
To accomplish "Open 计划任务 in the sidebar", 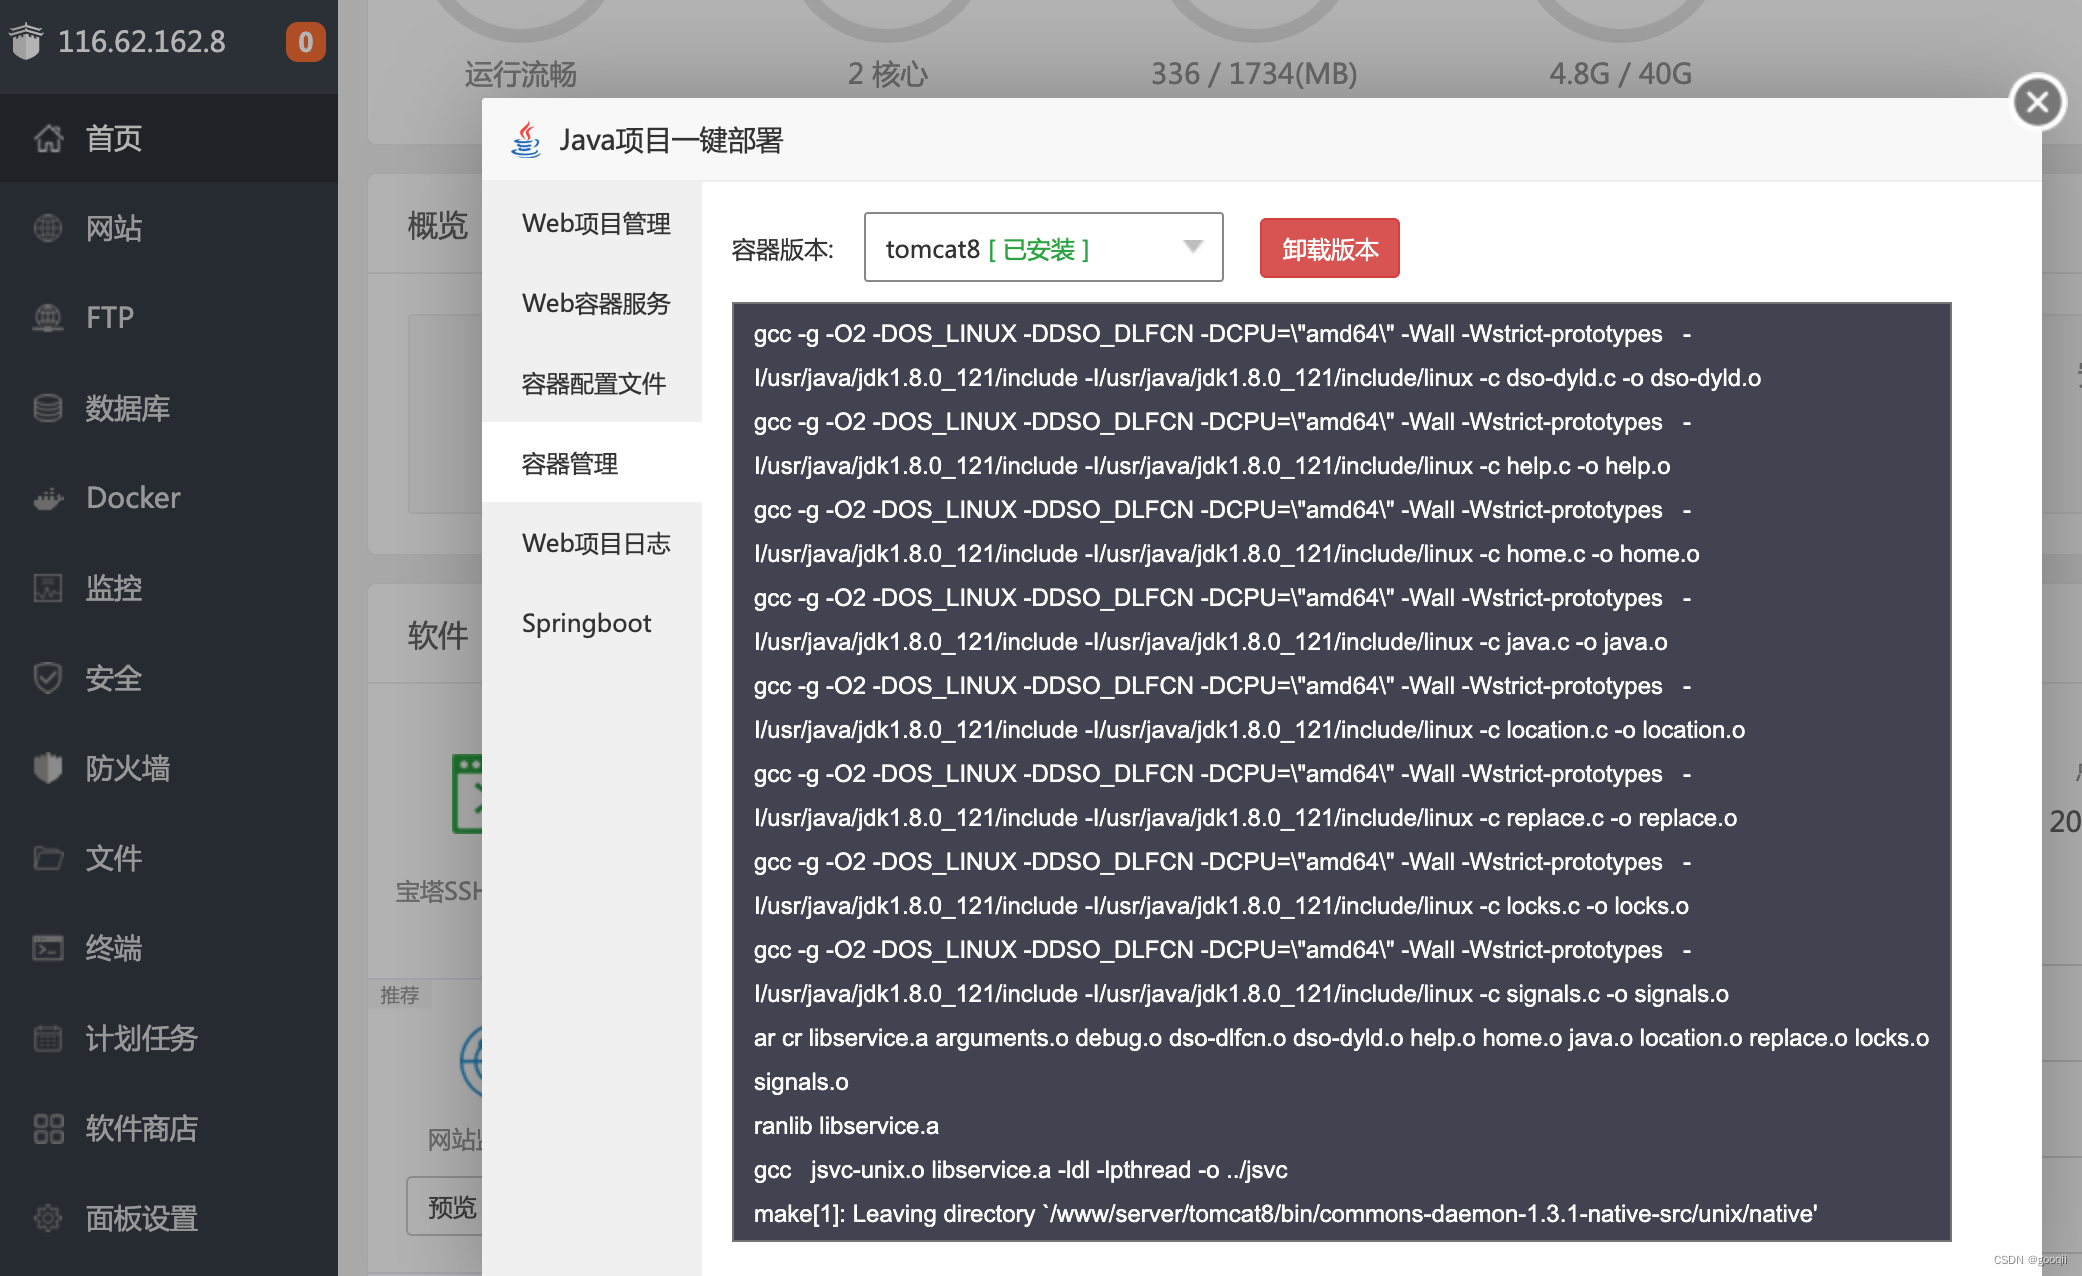I will click(x=169, y=1038).
